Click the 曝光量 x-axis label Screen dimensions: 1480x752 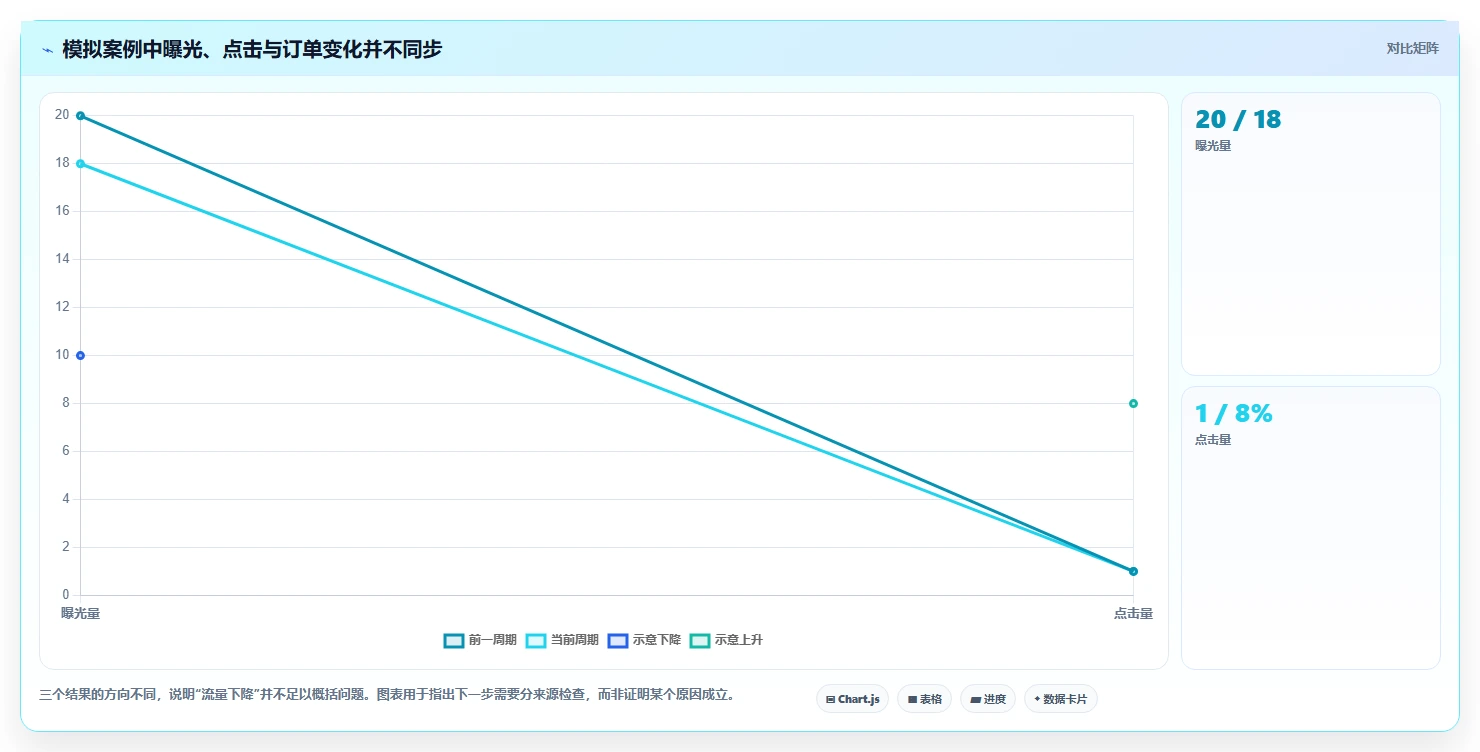click(80, 613)
